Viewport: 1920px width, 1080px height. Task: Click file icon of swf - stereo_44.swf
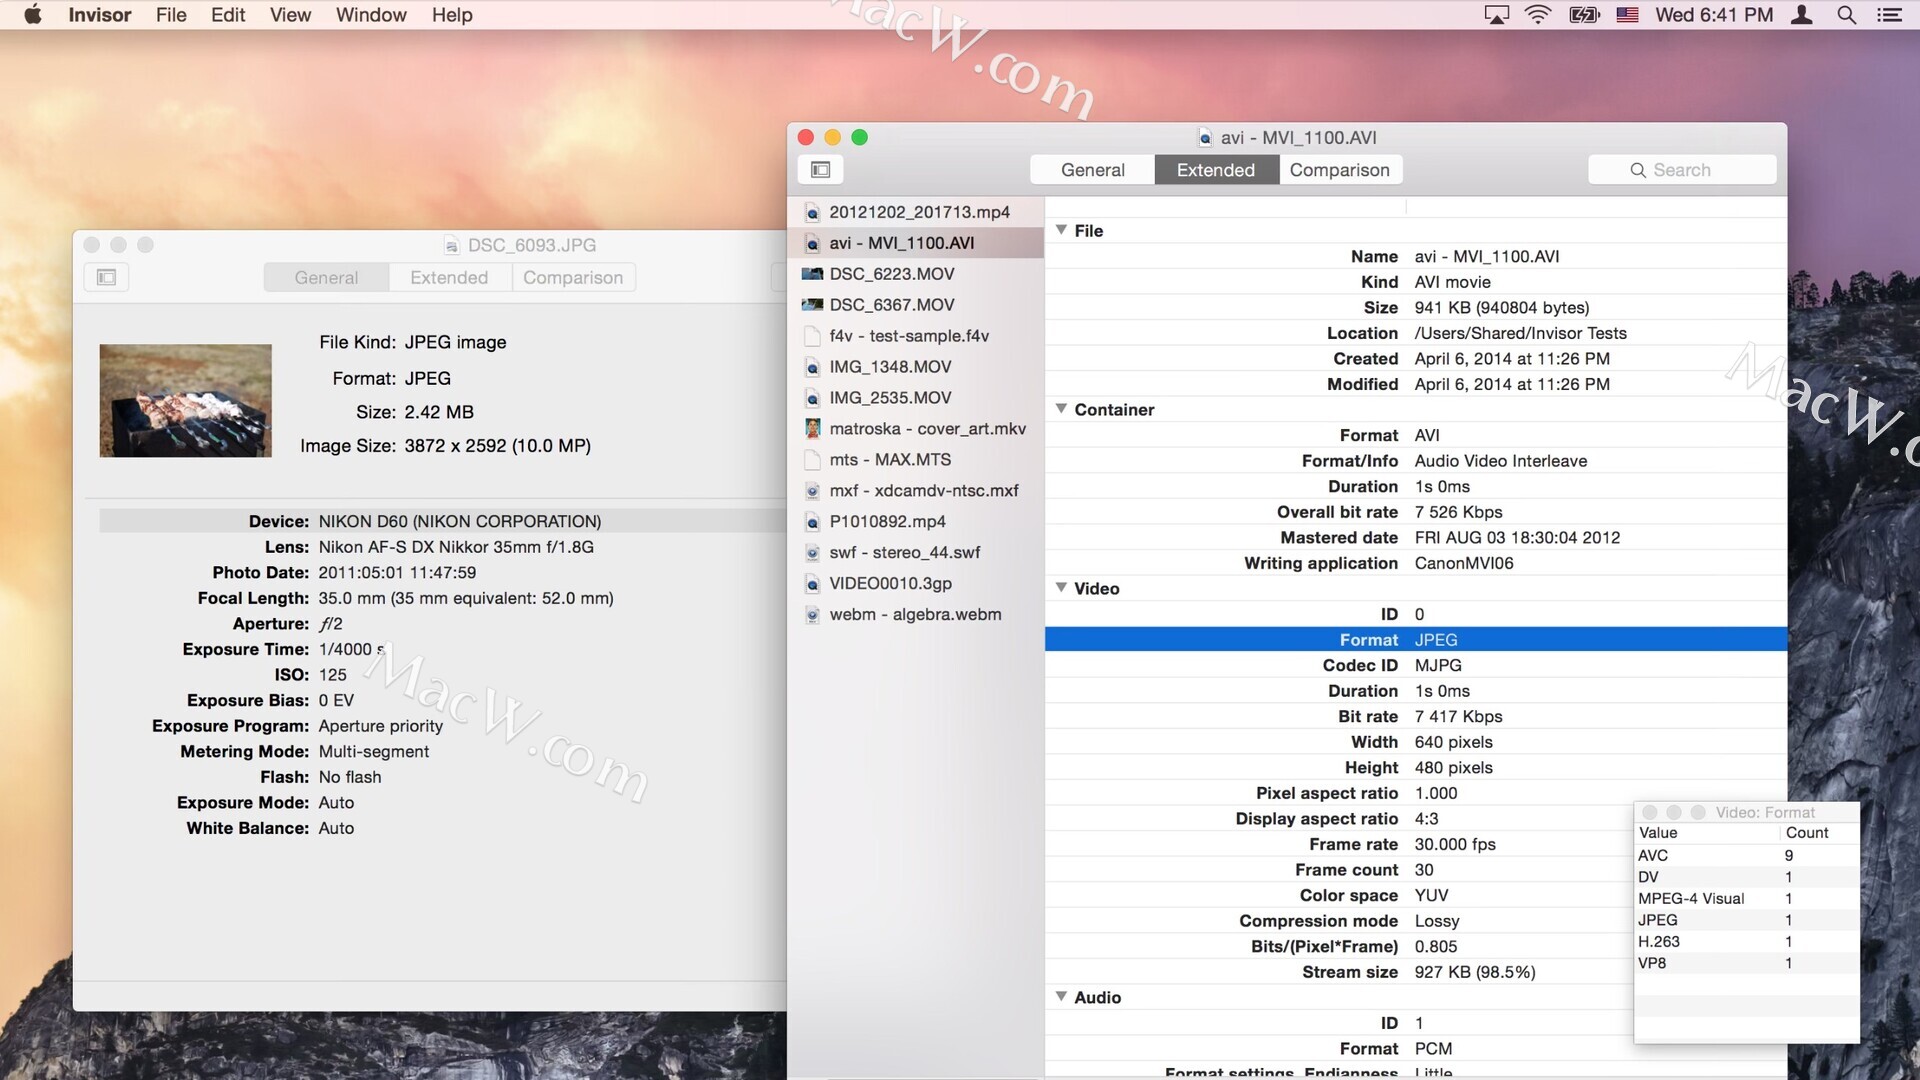(x=812, y=553)
